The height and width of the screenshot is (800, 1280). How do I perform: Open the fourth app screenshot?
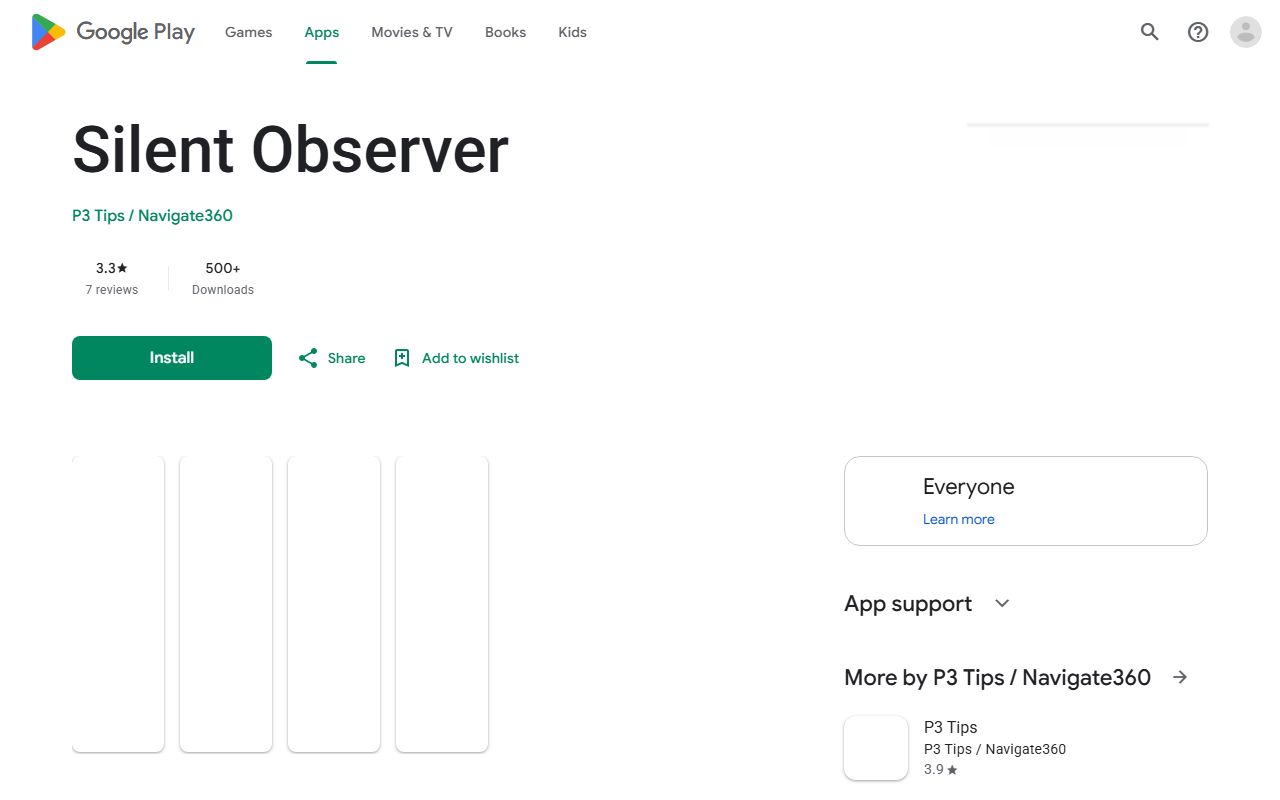tap(442, 604)
